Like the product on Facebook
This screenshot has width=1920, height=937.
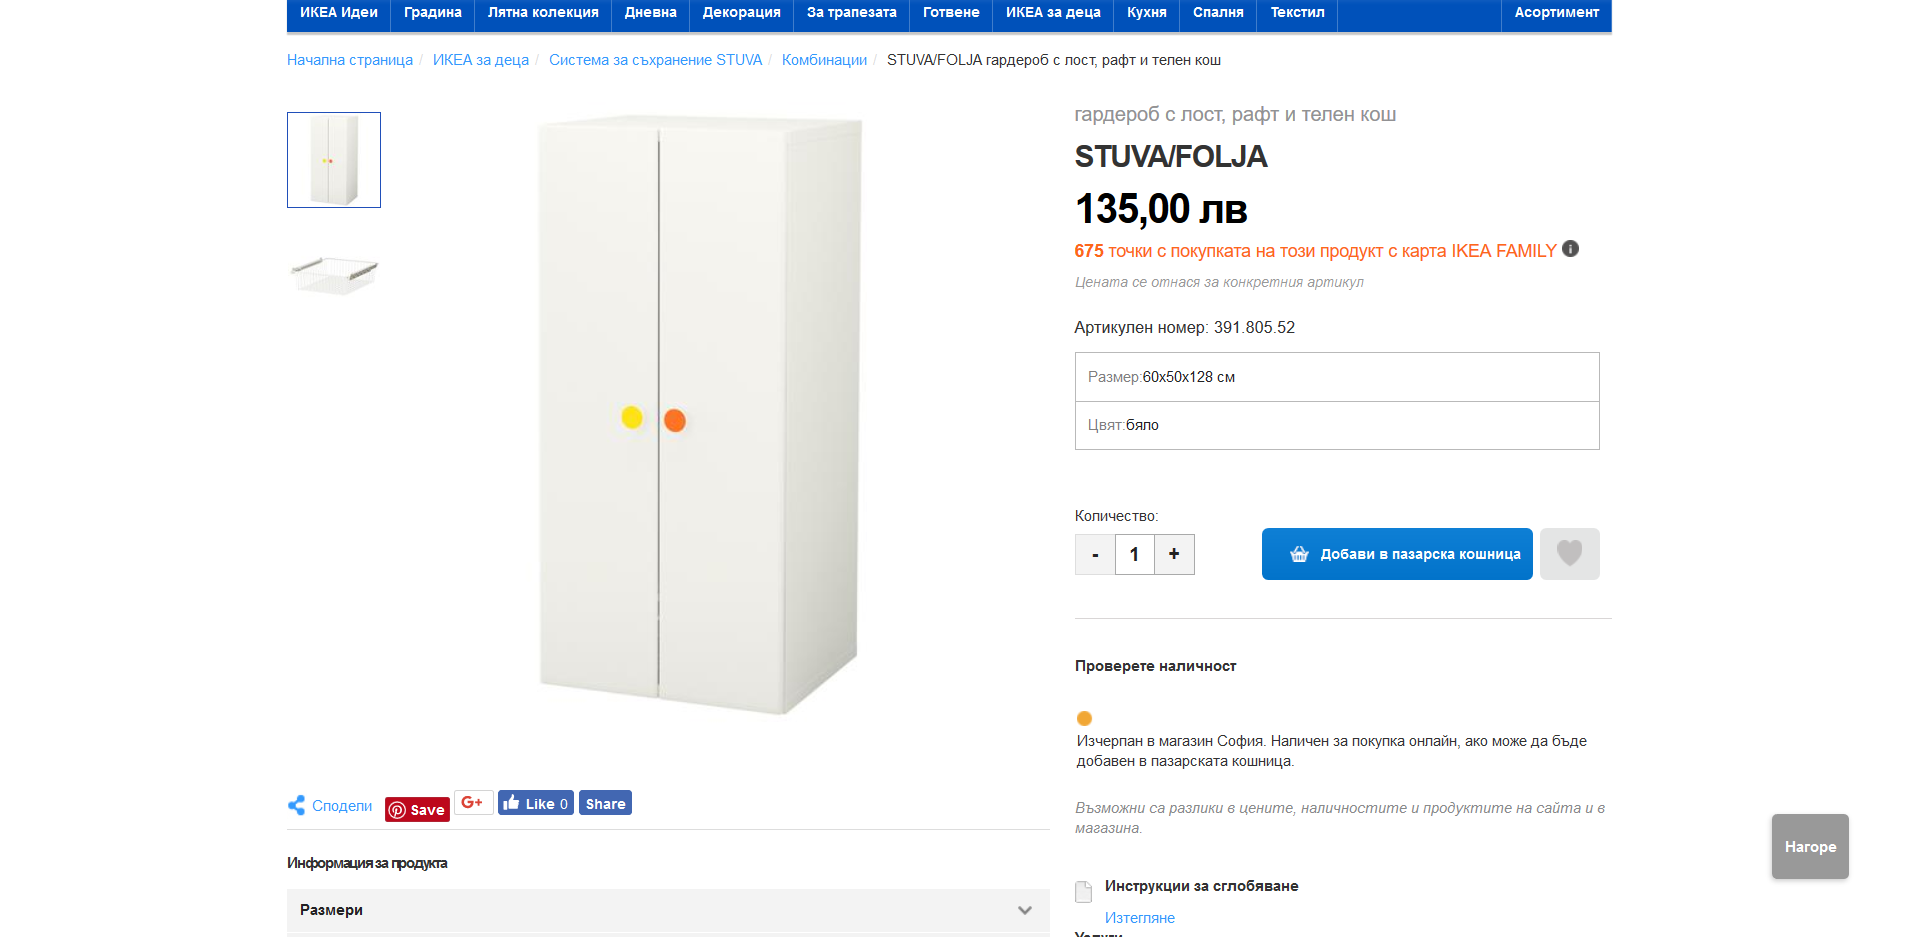point(536,803)
